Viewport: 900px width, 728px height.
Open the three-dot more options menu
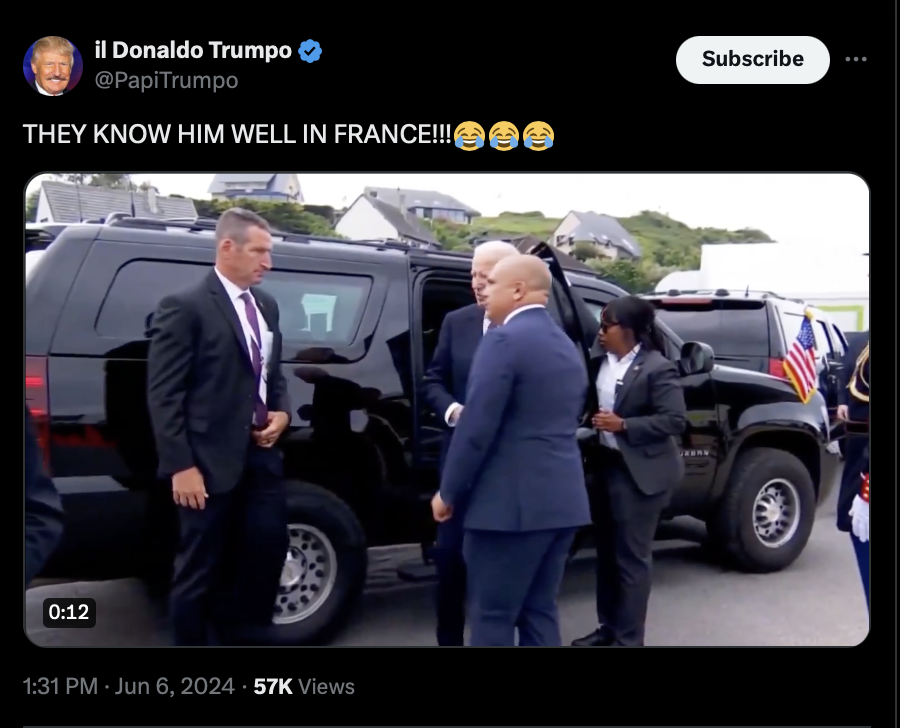(x=856, y=59)
